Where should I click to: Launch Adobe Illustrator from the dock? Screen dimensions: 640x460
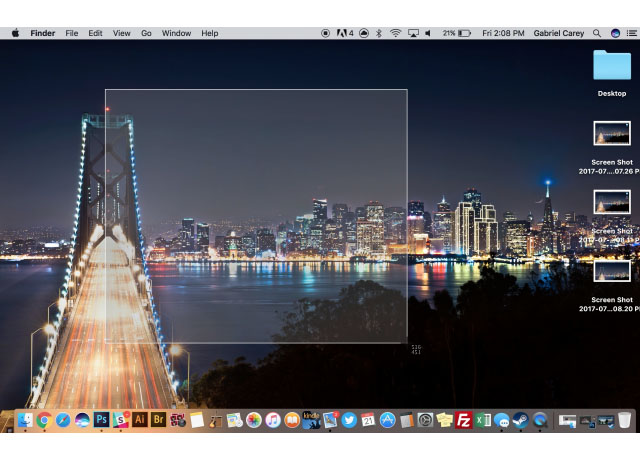[x=139, y=420]
